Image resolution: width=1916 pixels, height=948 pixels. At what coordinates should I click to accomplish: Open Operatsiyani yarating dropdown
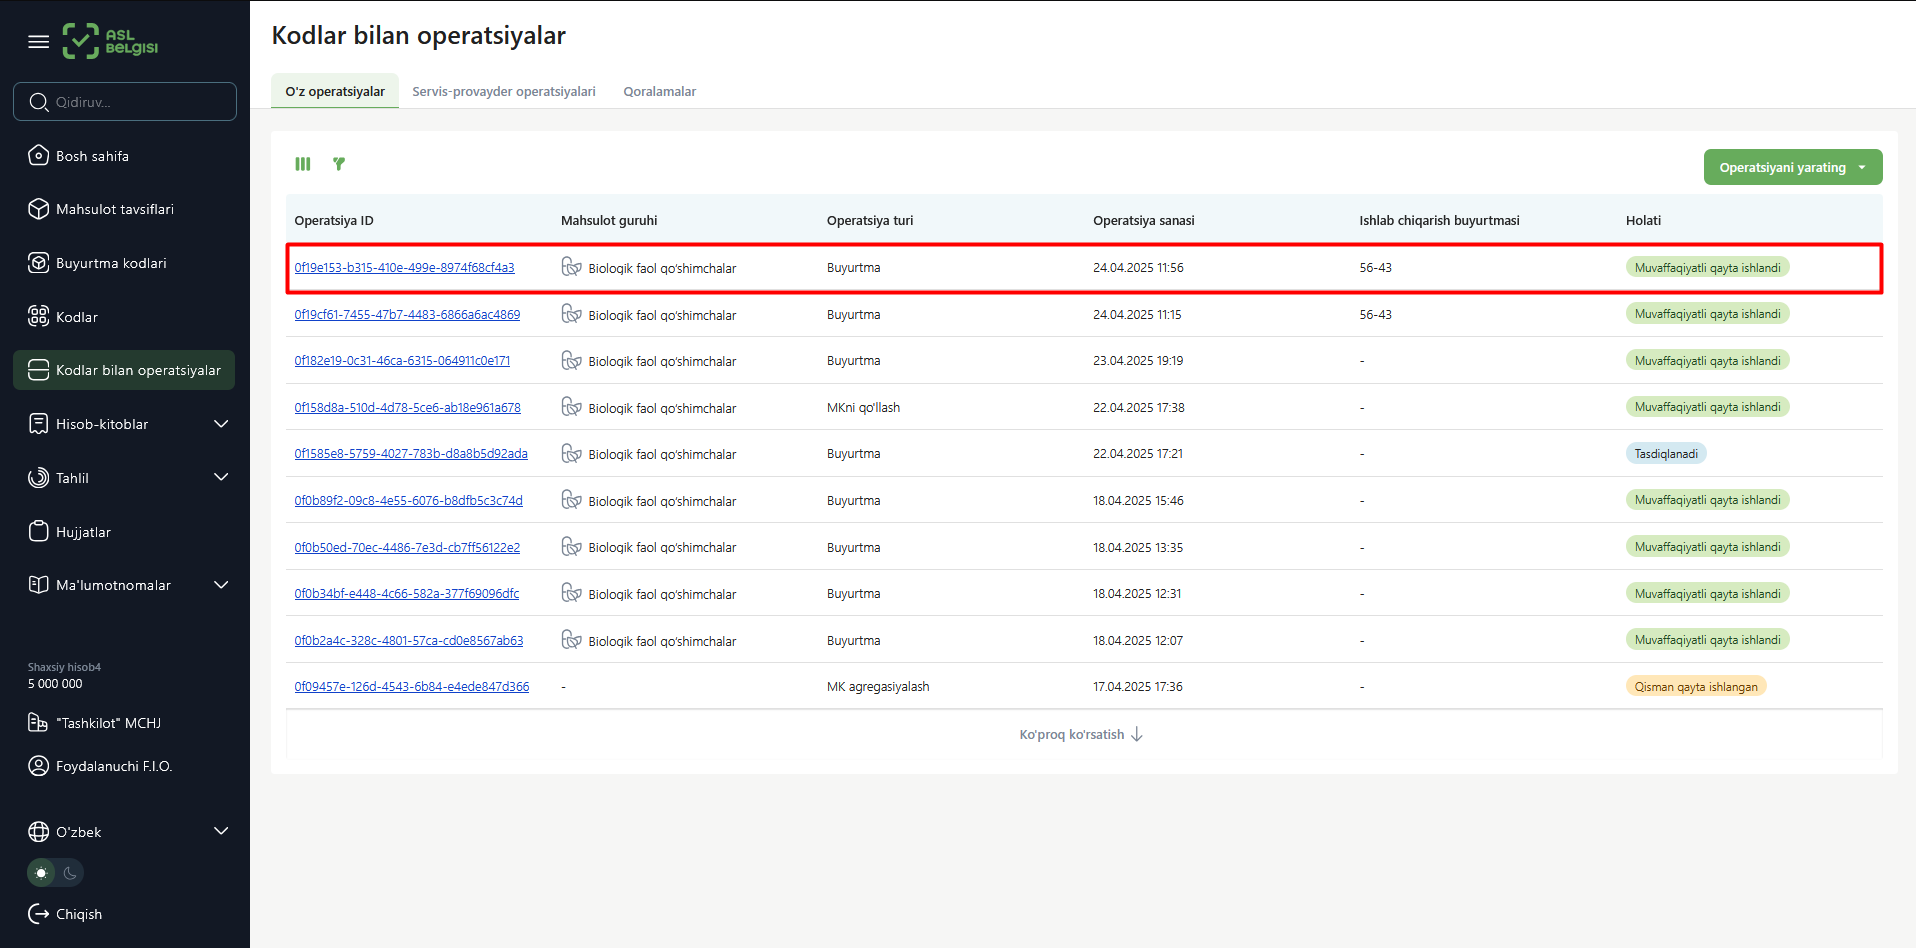coord(1792,167)
